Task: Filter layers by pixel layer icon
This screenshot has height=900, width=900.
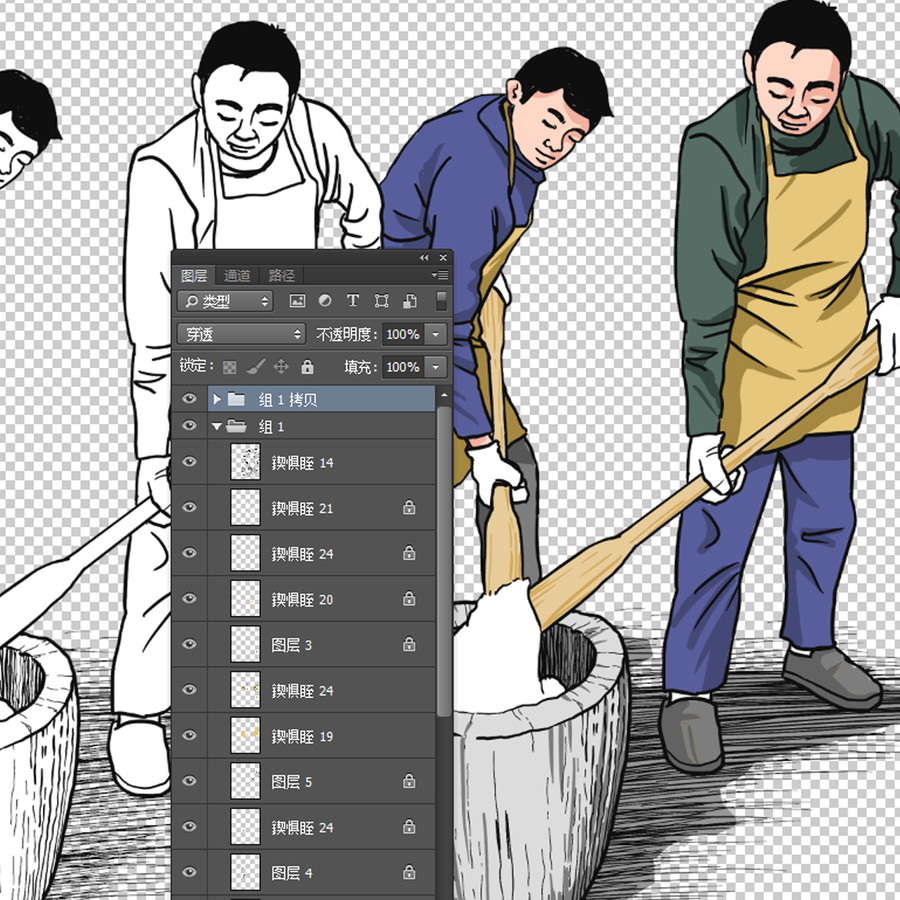Action: (x=297, y=301)
